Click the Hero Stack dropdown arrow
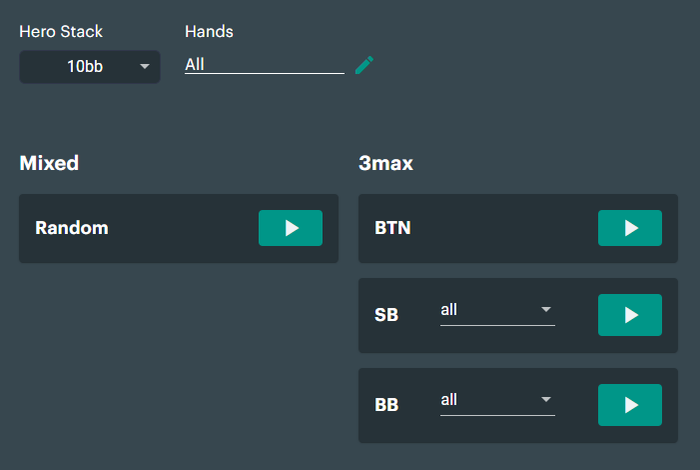700x470 pixels. [x=144, y=67]
